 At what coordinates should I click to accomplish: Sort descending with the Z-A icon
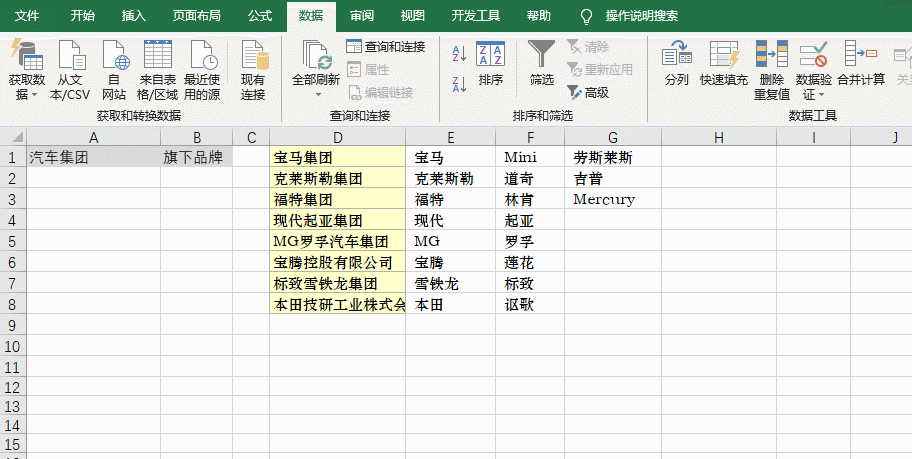[459, 84]
